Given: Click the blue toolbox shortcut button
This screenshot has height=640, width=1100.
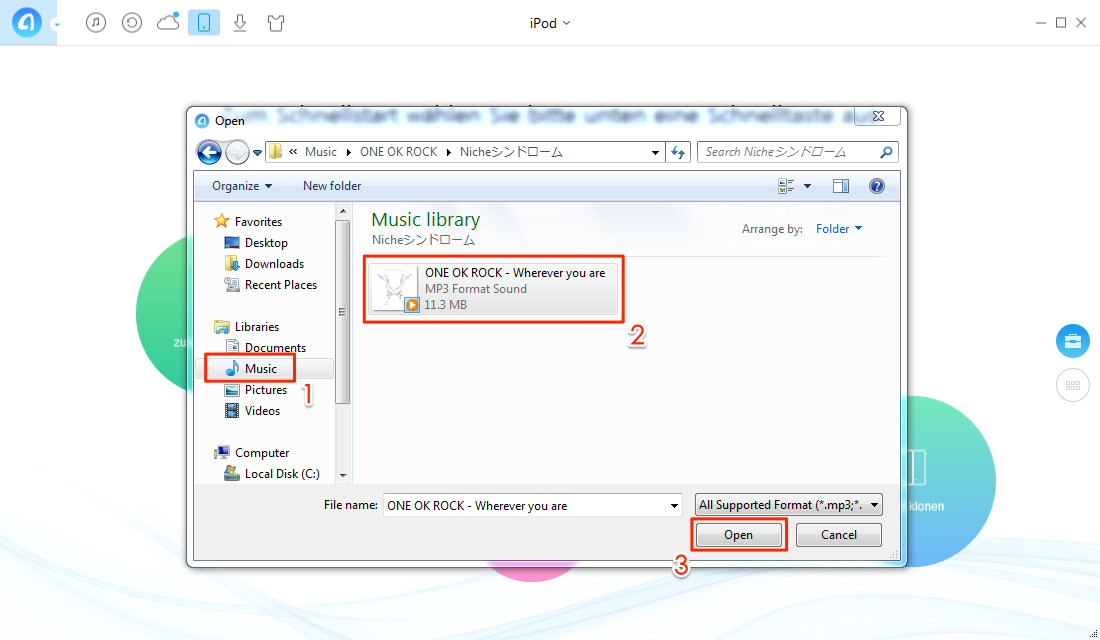Looking at the screenshot, I should [x=1073, y=342].
